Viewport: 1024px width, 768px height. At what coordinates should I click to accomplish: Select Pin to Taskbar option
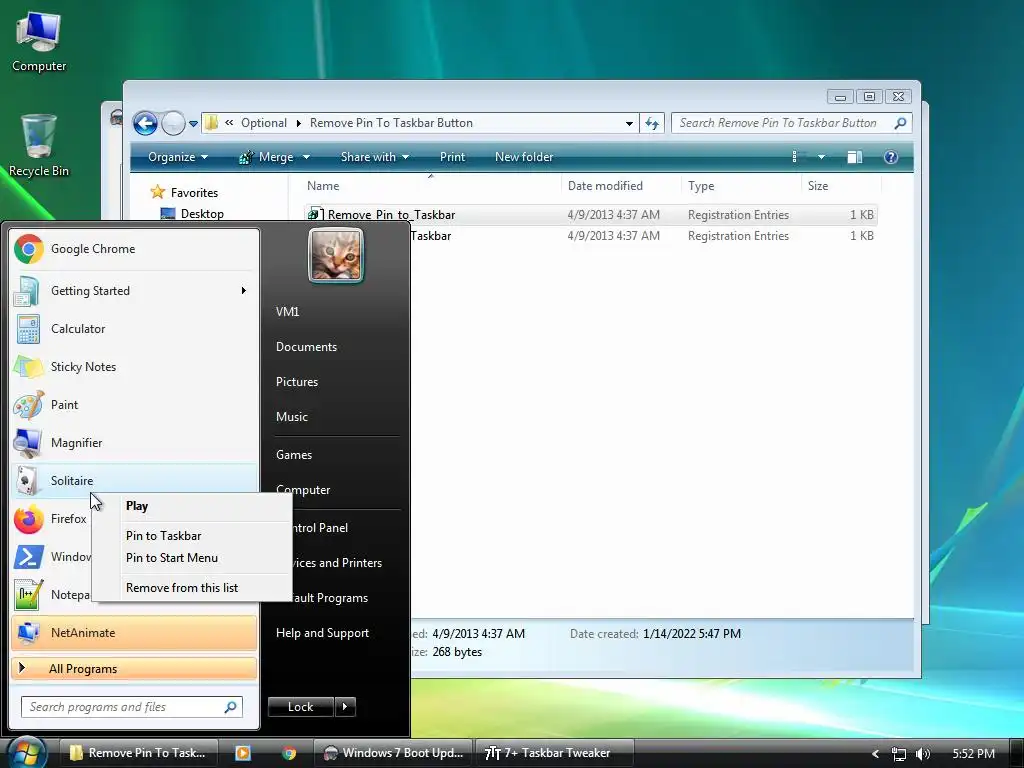coord(163,536)
